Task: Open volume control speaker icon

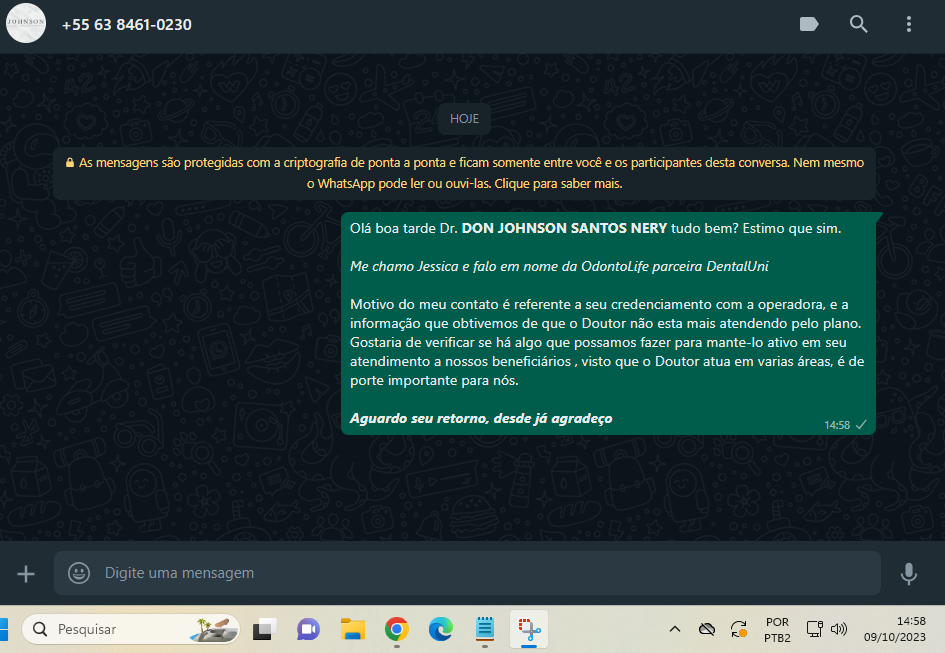Action: point(838,629)
